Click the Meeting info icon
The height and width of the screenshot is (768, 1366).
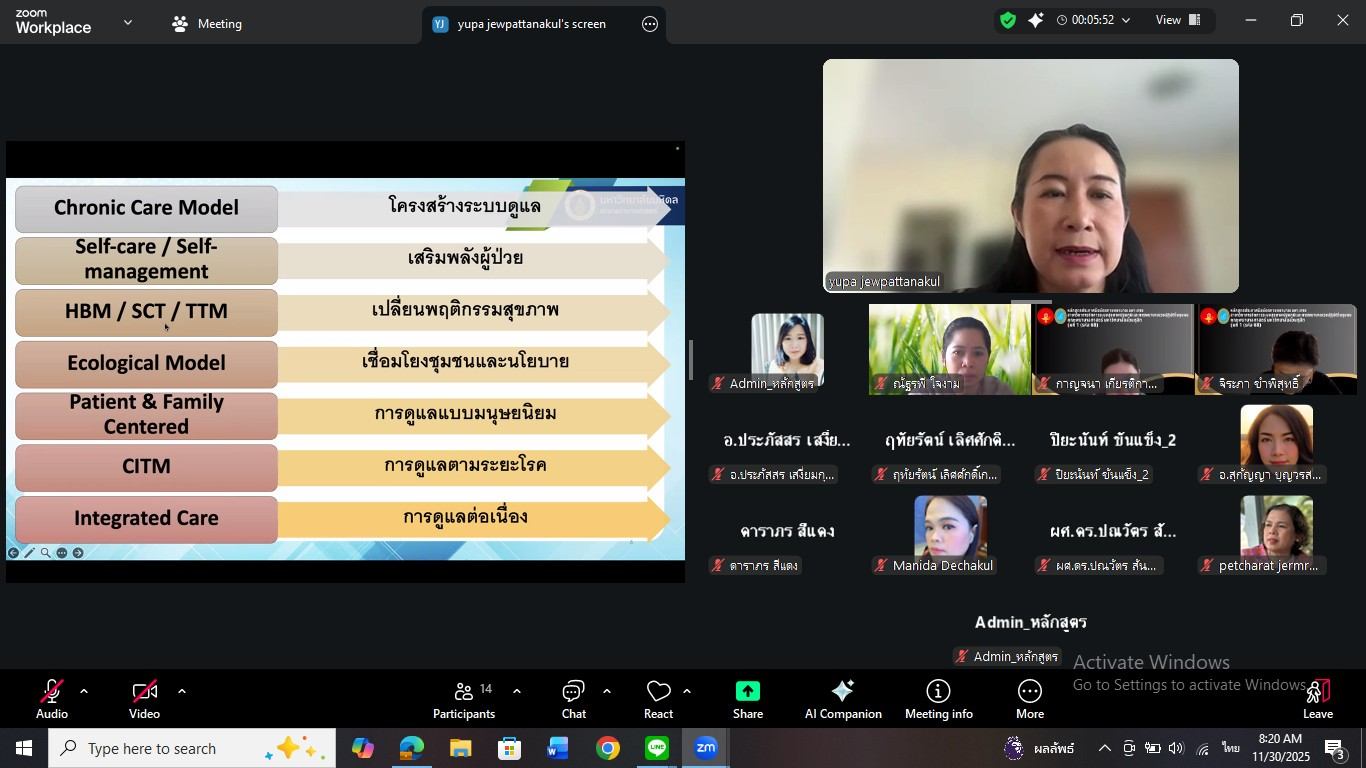(936, 698)
